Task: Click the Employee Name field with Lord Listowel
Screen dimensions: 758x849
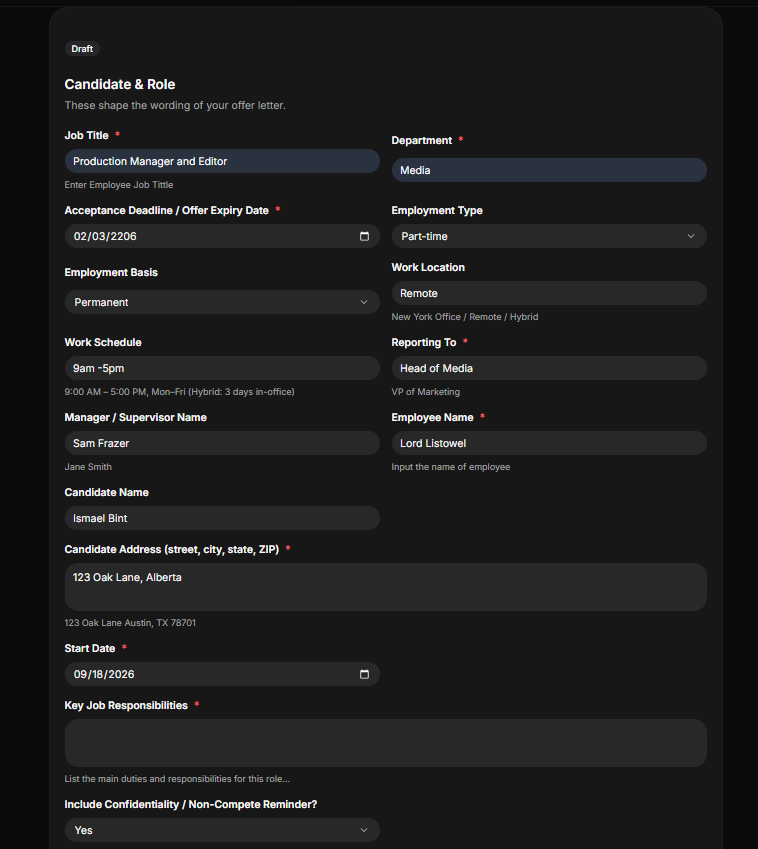Action: [x=549, y=443]
